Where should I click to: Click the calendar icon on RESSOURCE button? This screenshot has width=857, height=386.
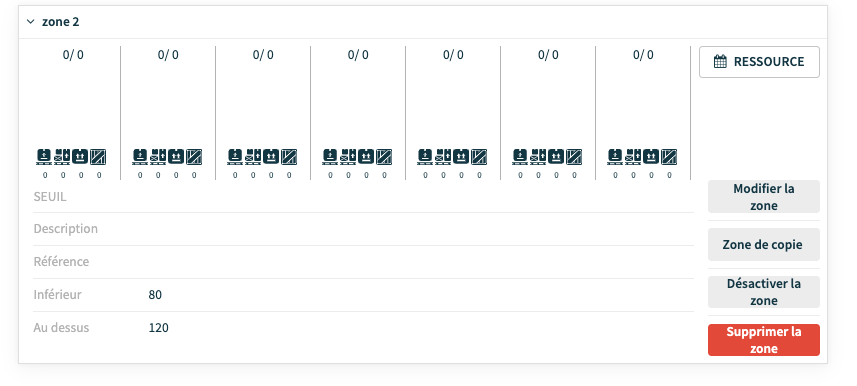(720, 62)
